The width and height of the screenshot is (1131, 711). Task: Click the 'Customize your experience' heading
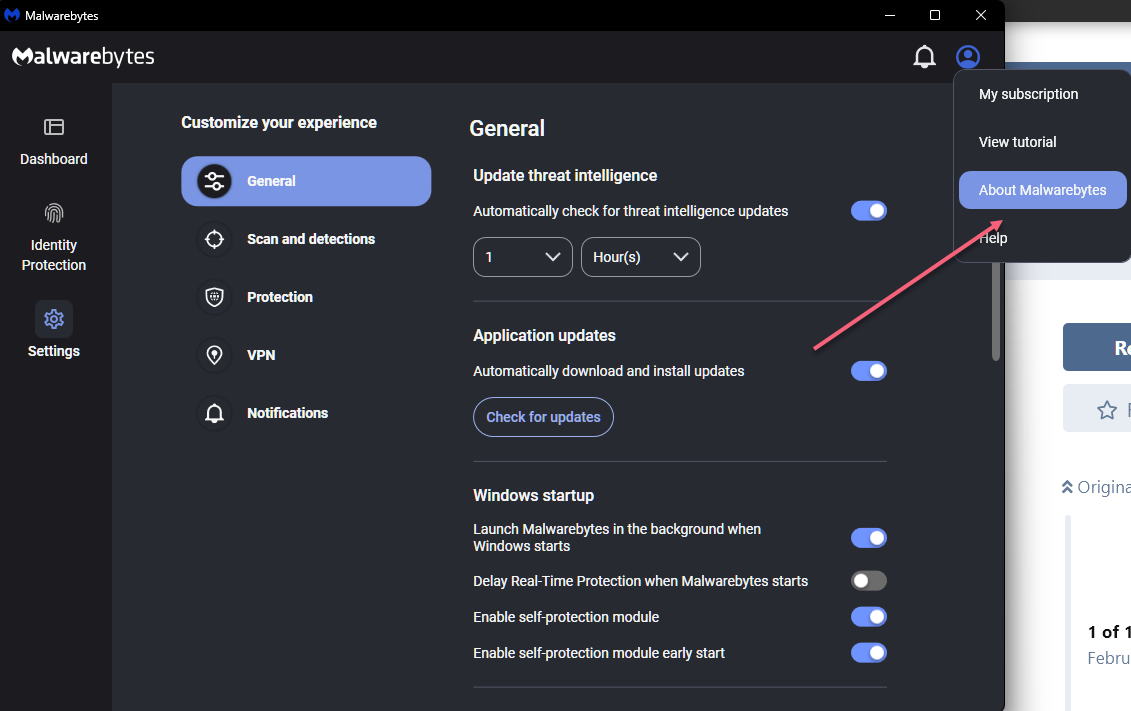coord(279,123)
